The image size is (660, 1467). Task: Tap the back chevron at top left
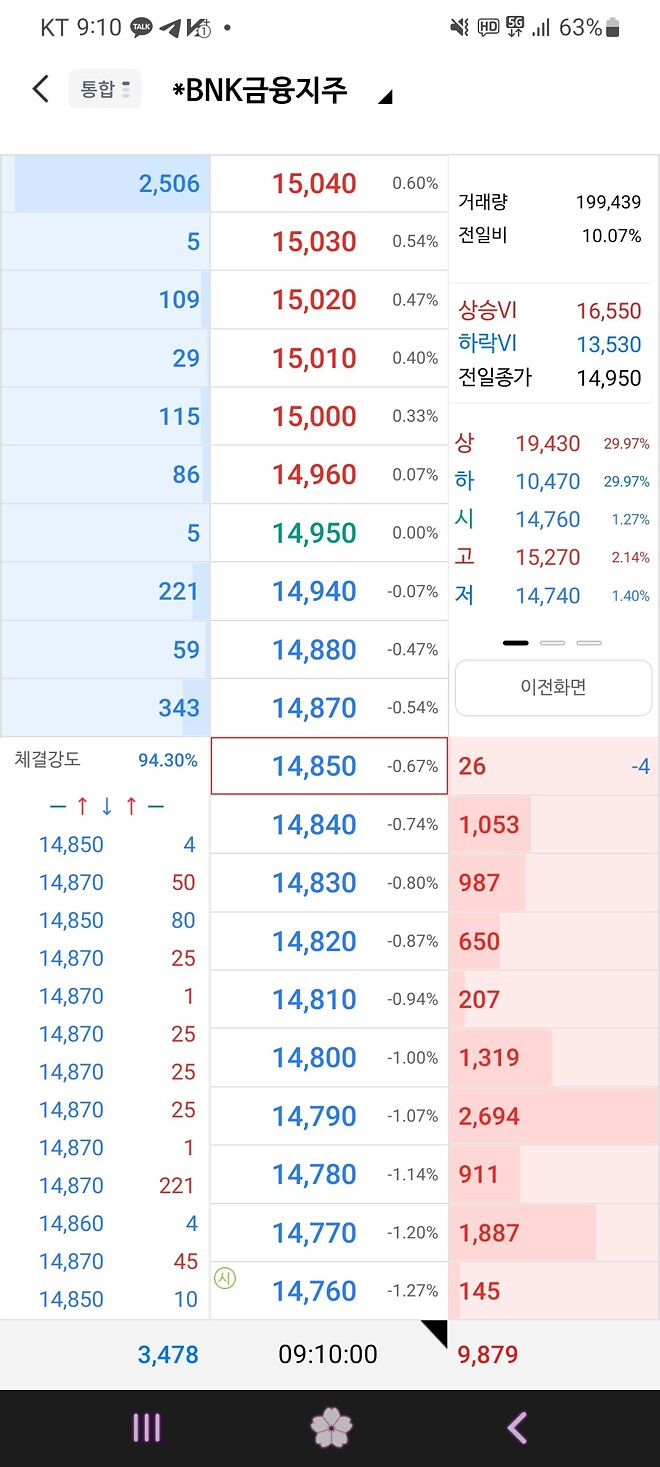(39, 88)
